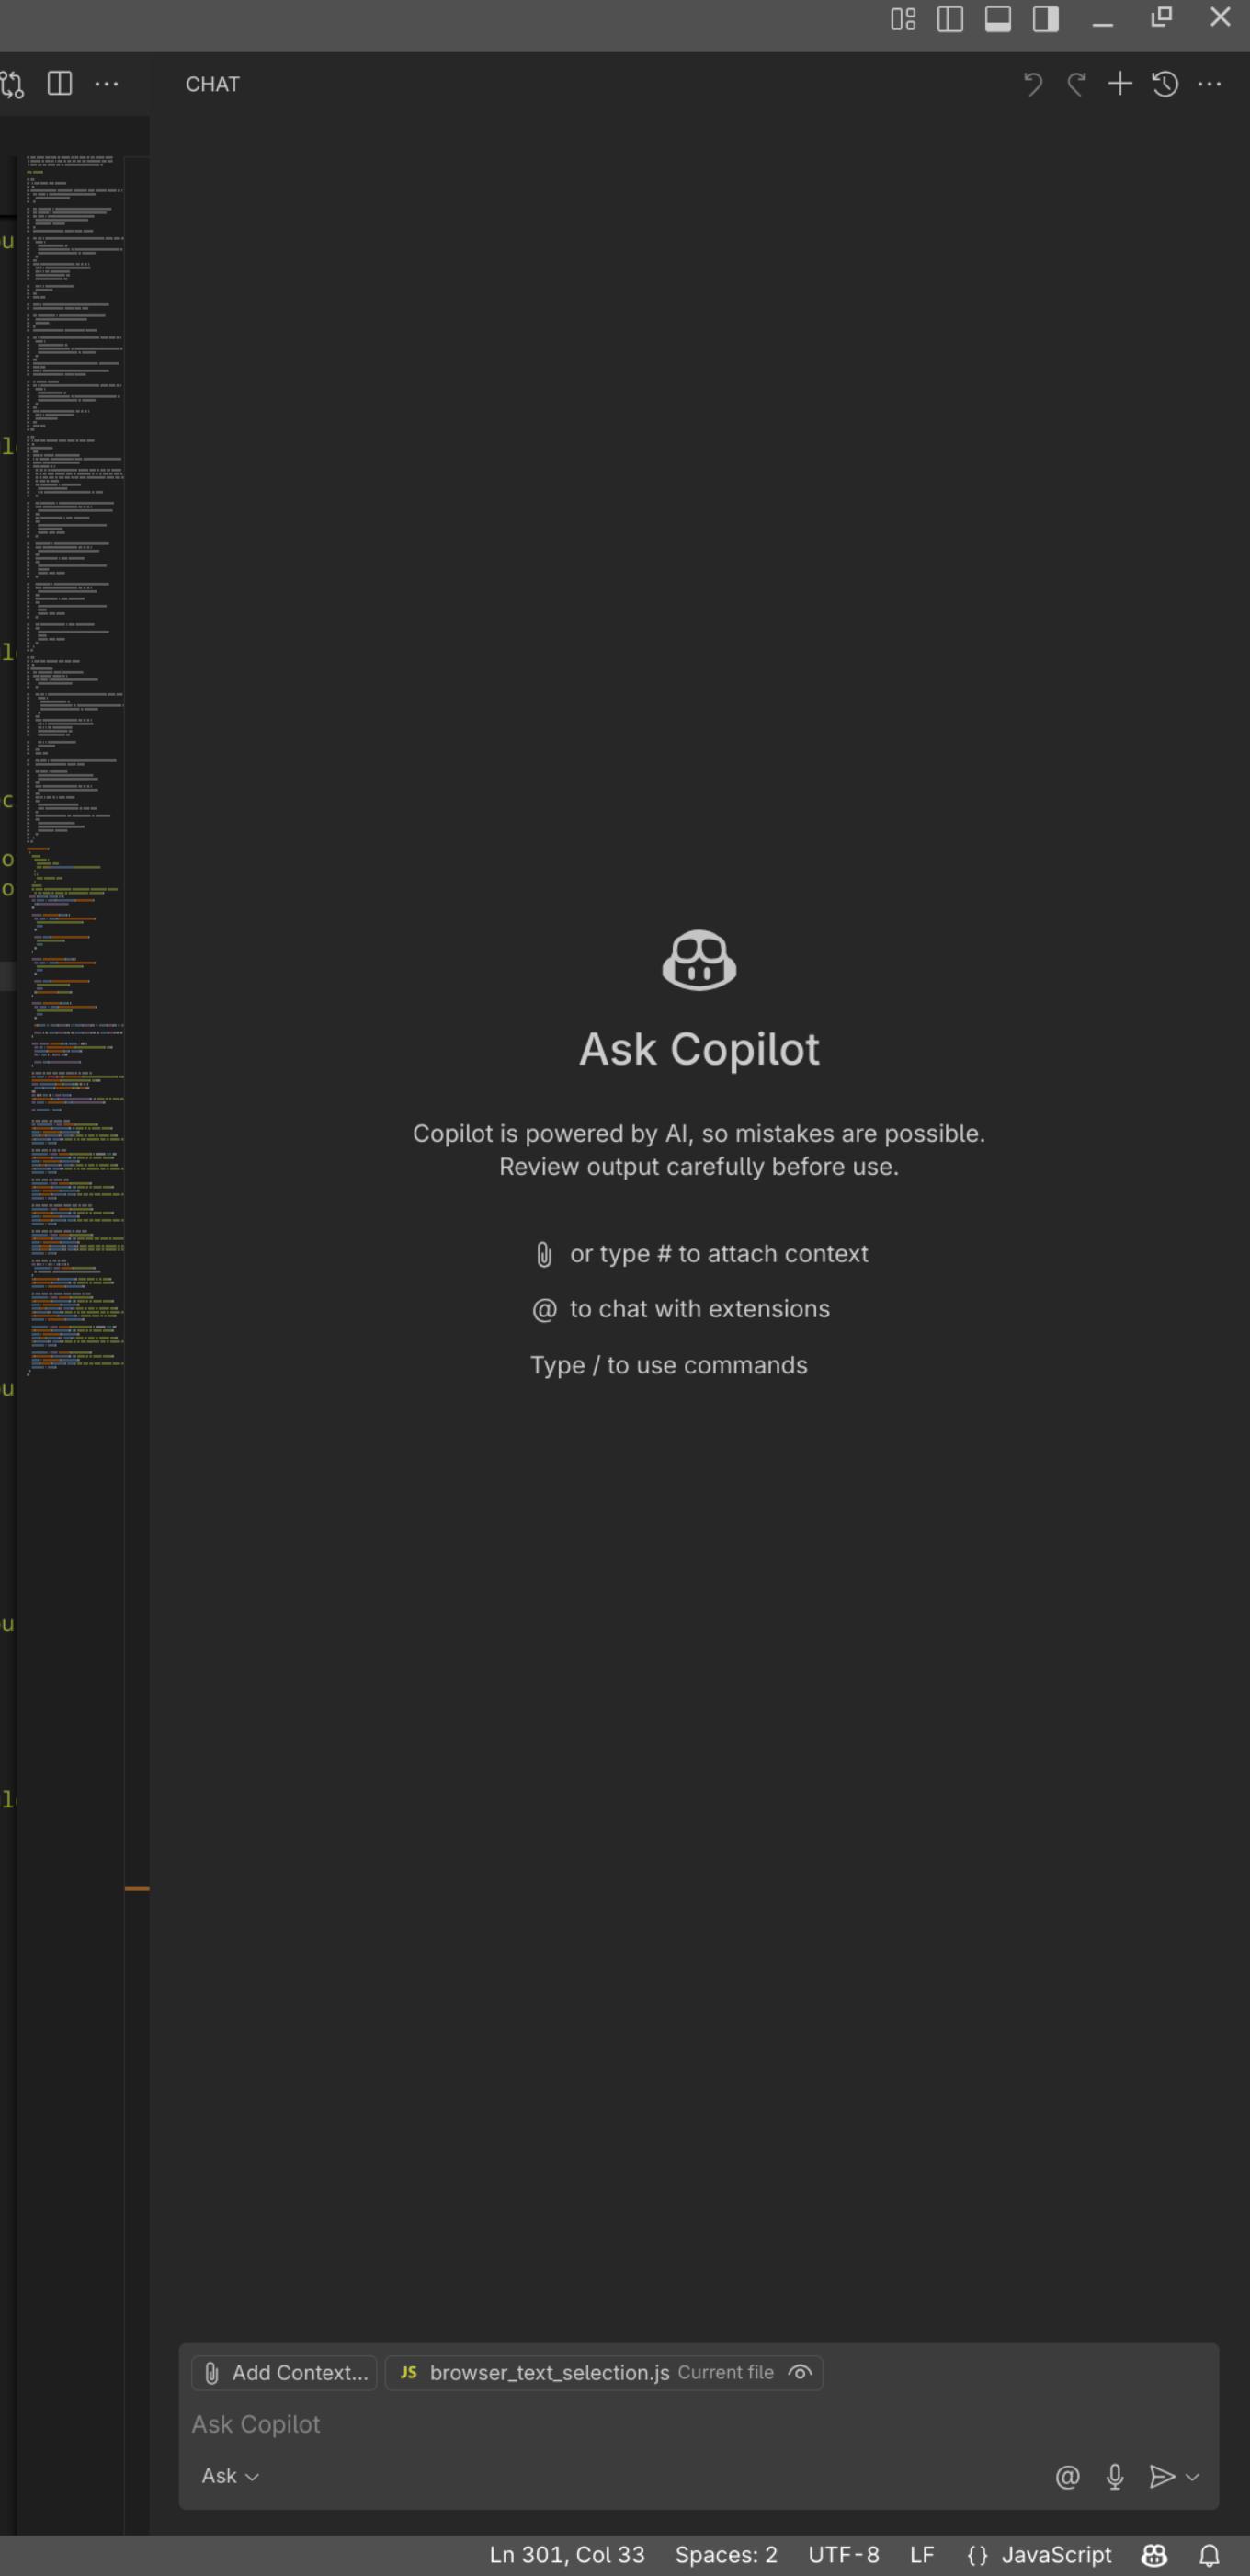Click the microphone voice input icon
Image resolution: width=1250 pixels, height=2576 pixels.
click(x=1115, y=2476)
